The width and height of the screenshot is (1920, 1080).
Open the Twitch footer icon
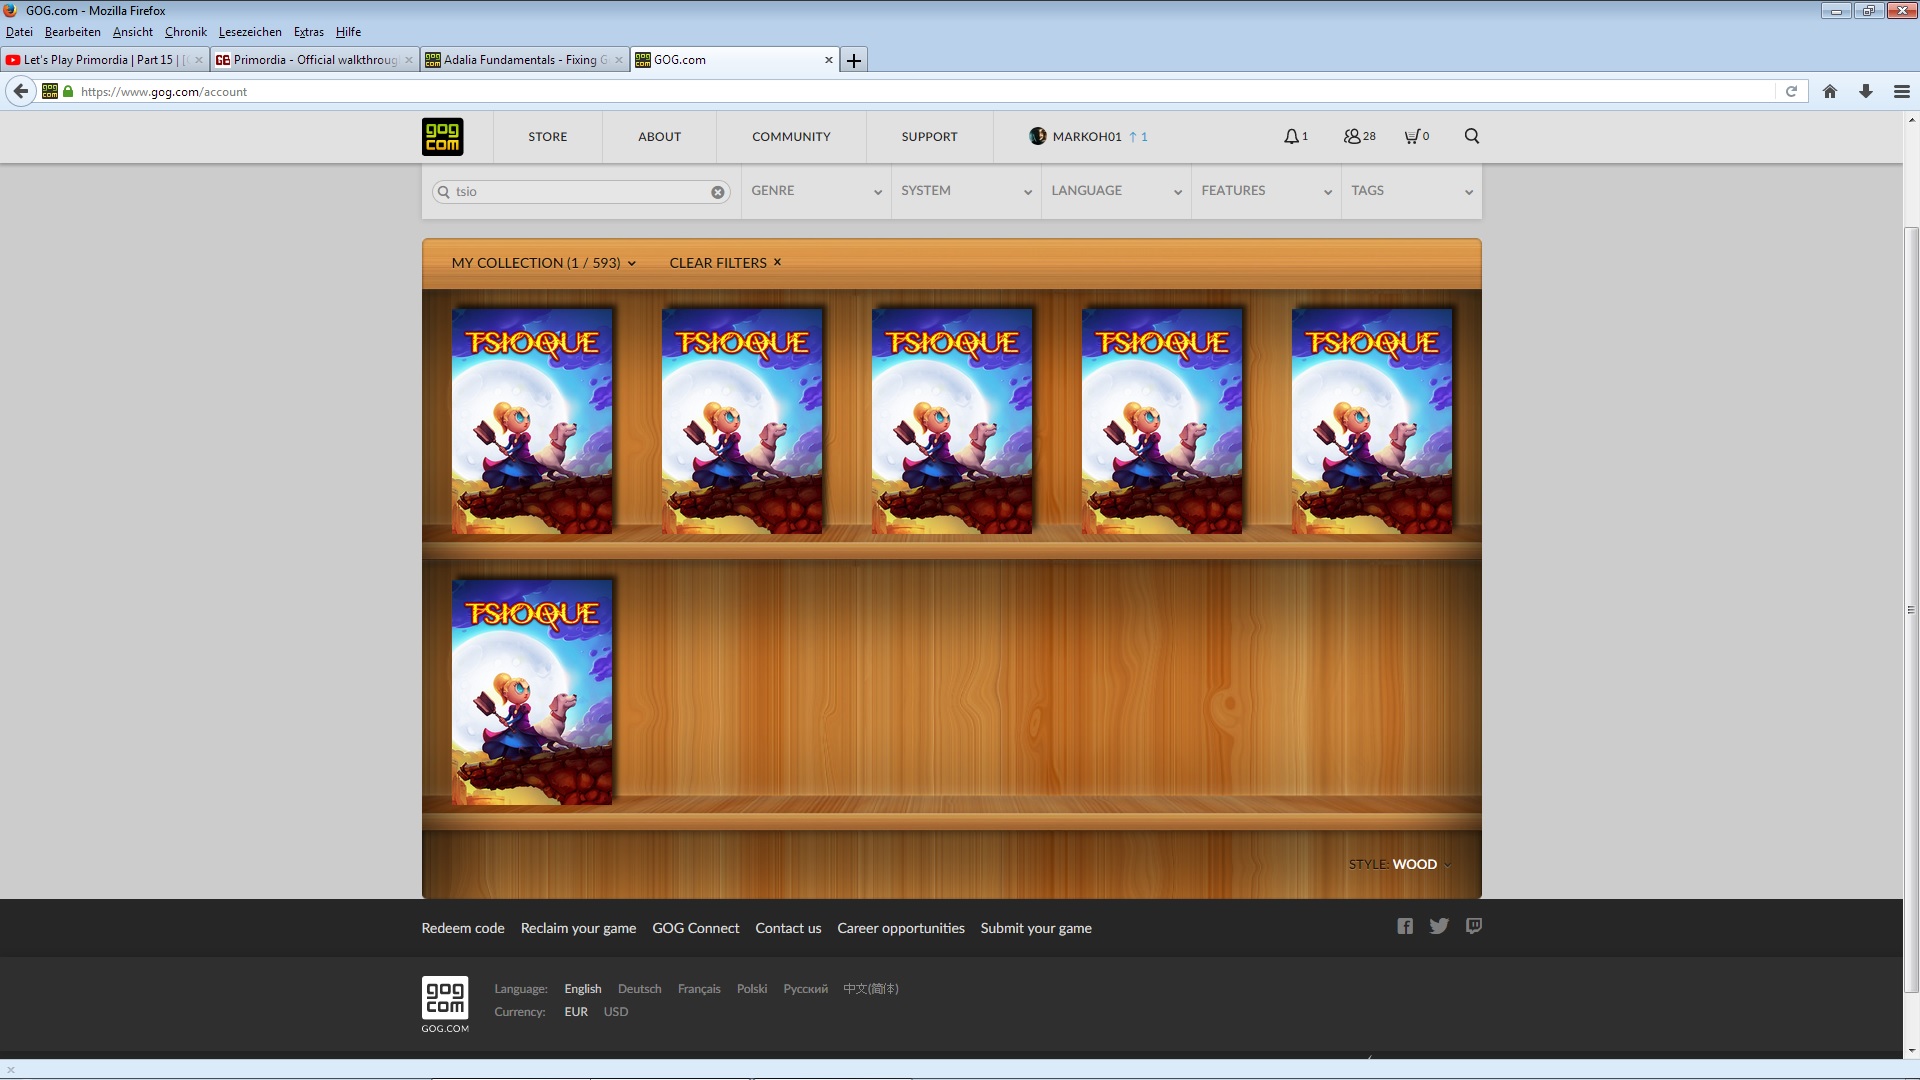click(x=1473, y=927)
